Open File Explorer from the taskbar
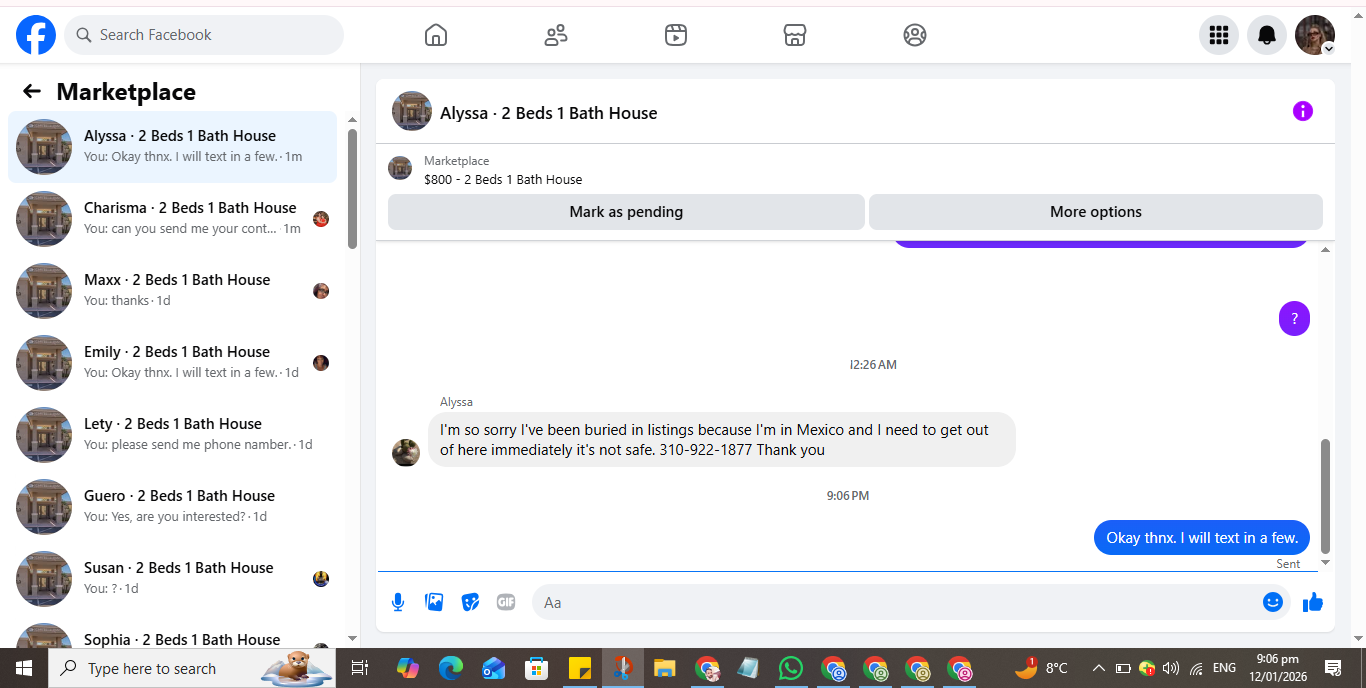 coord(665,668)
